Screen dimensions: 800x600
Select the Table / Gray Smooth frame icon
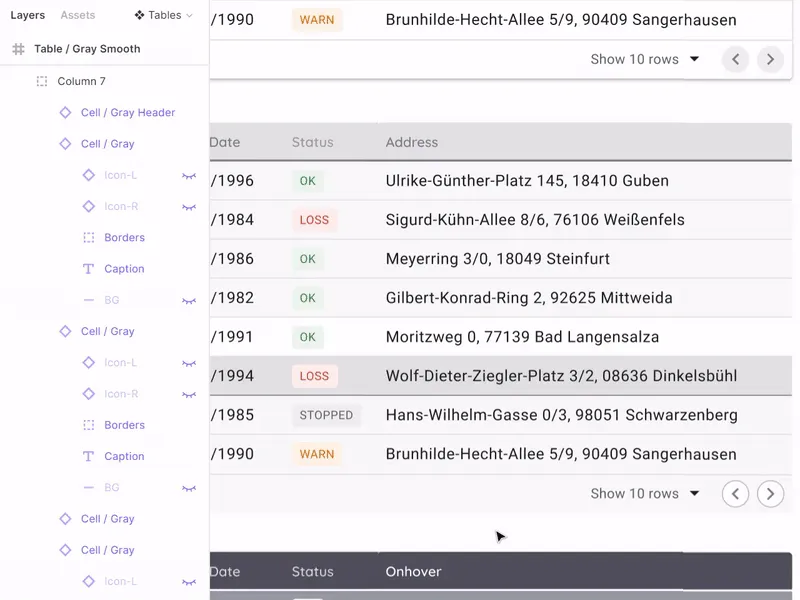(x=18, y=49)
